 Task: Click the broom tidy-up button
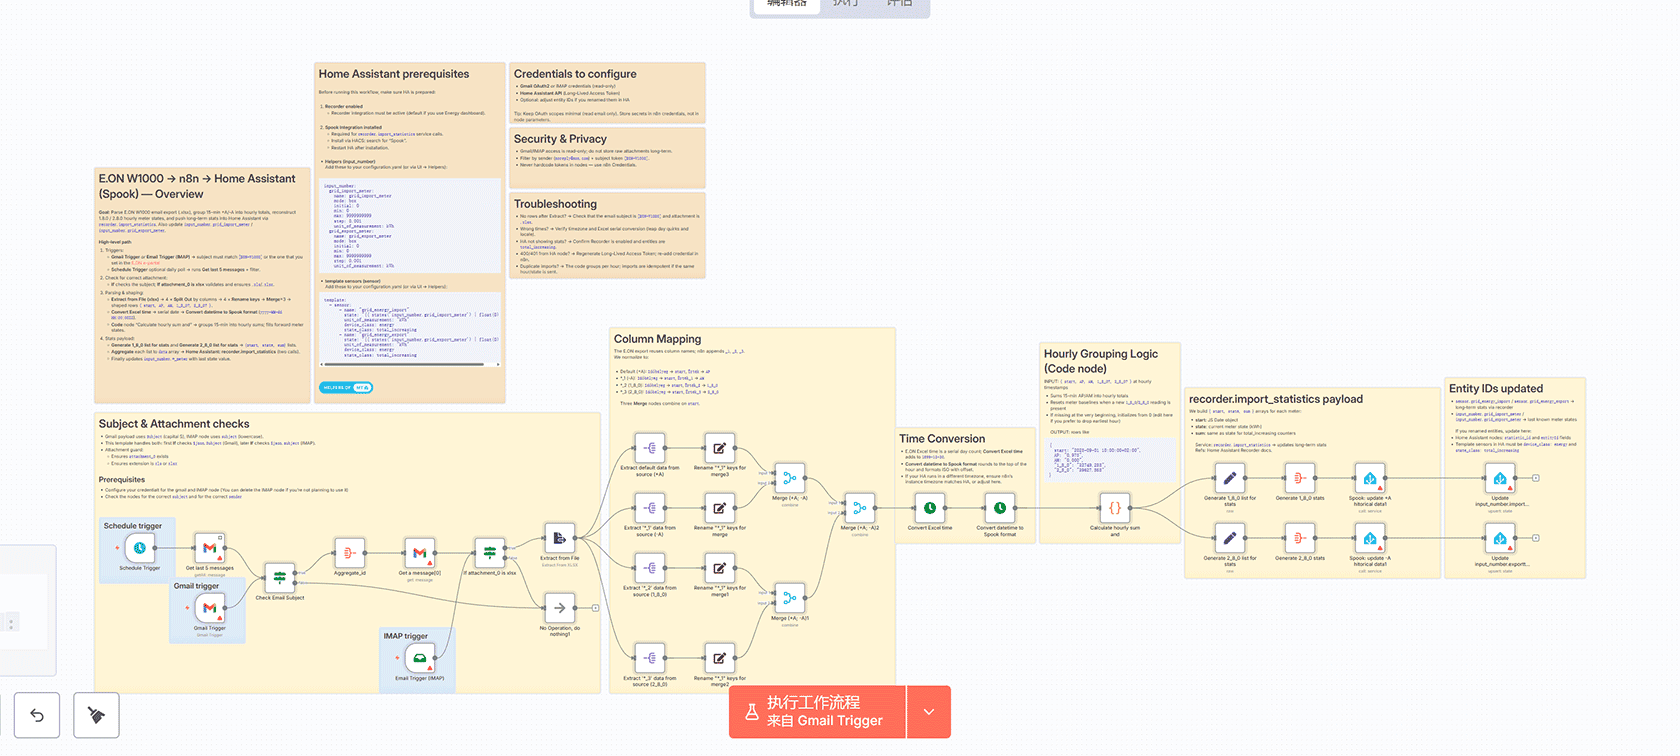96,715
